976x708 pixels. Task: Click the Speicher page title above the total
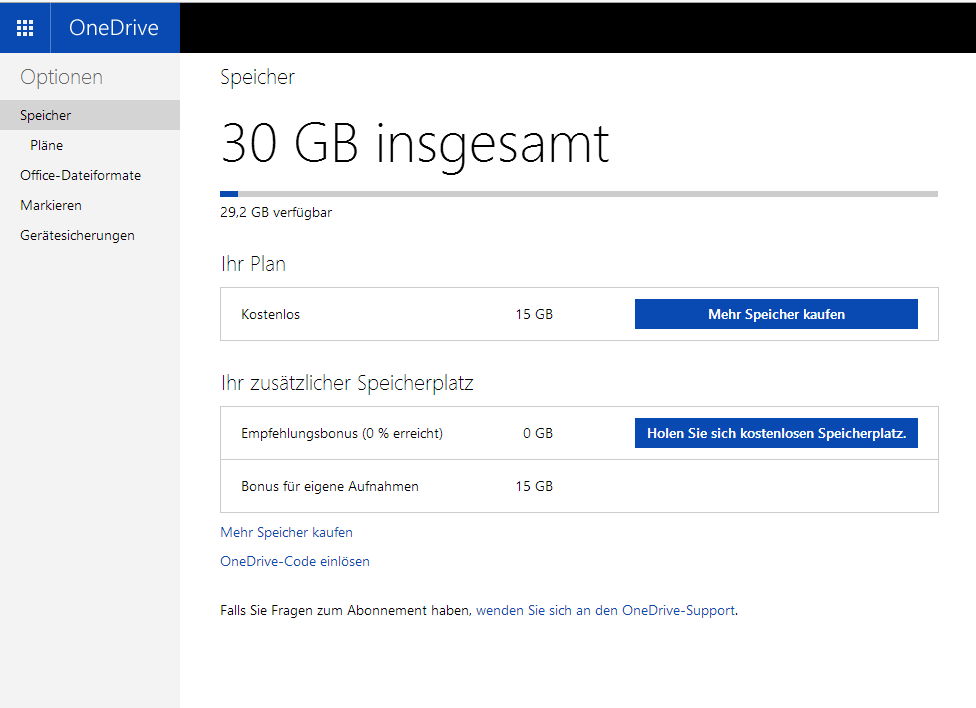[x=258, y=77]
